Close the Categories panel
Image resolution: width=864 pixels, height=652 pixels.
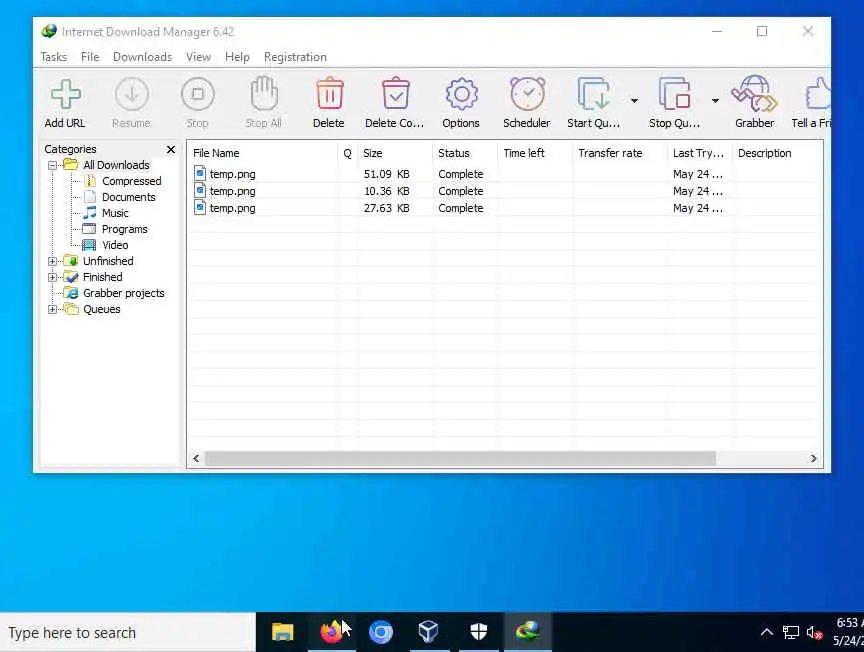(171, 149)
